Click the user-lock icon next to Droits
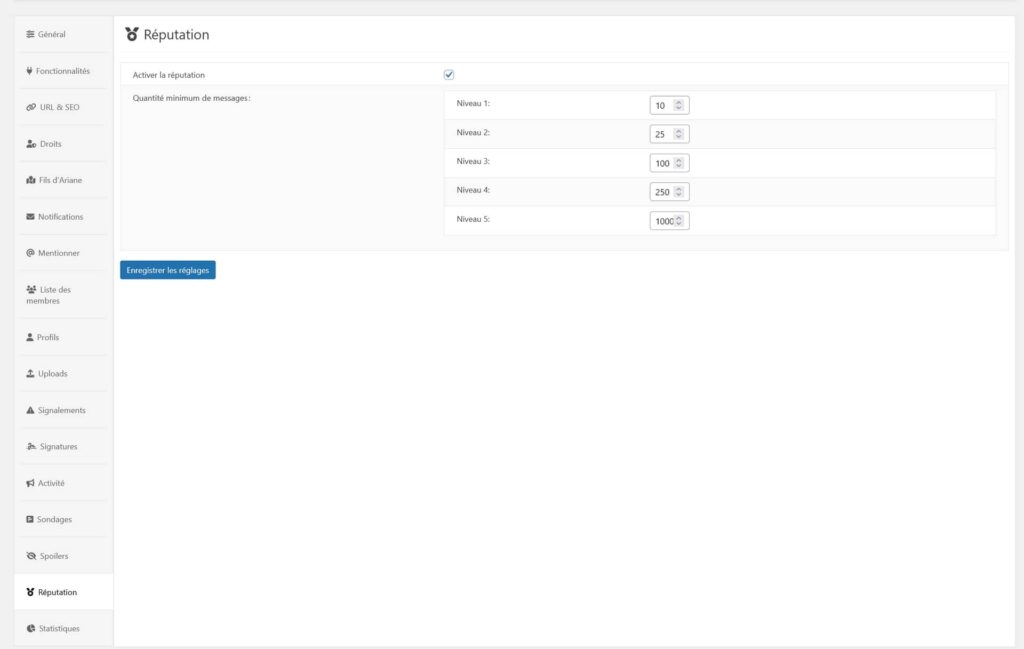 pyautogui.click(x=31, y=144)
